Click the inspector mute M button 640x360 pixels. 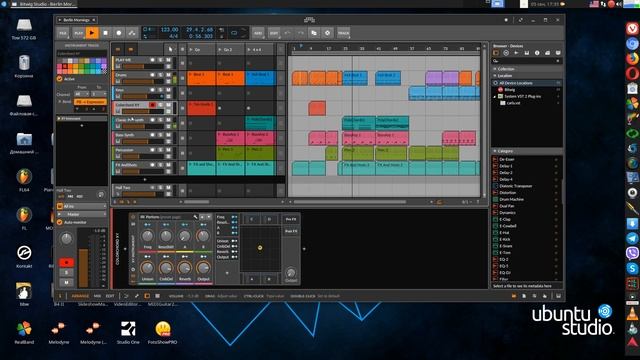[67, 282]
